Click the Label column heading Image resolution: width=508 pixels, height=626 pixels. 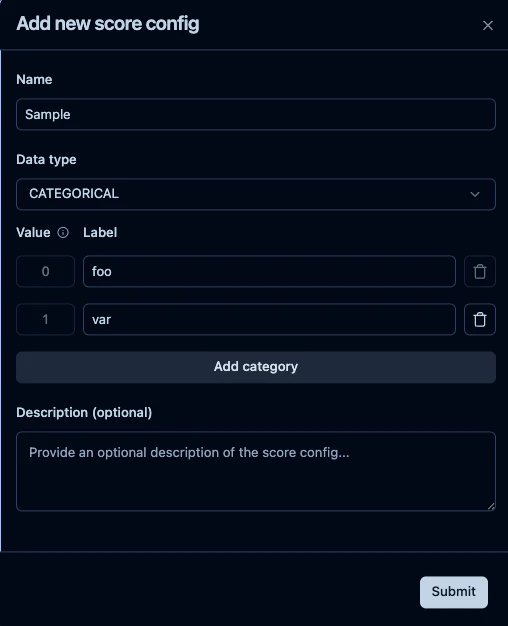click(100, 232)
